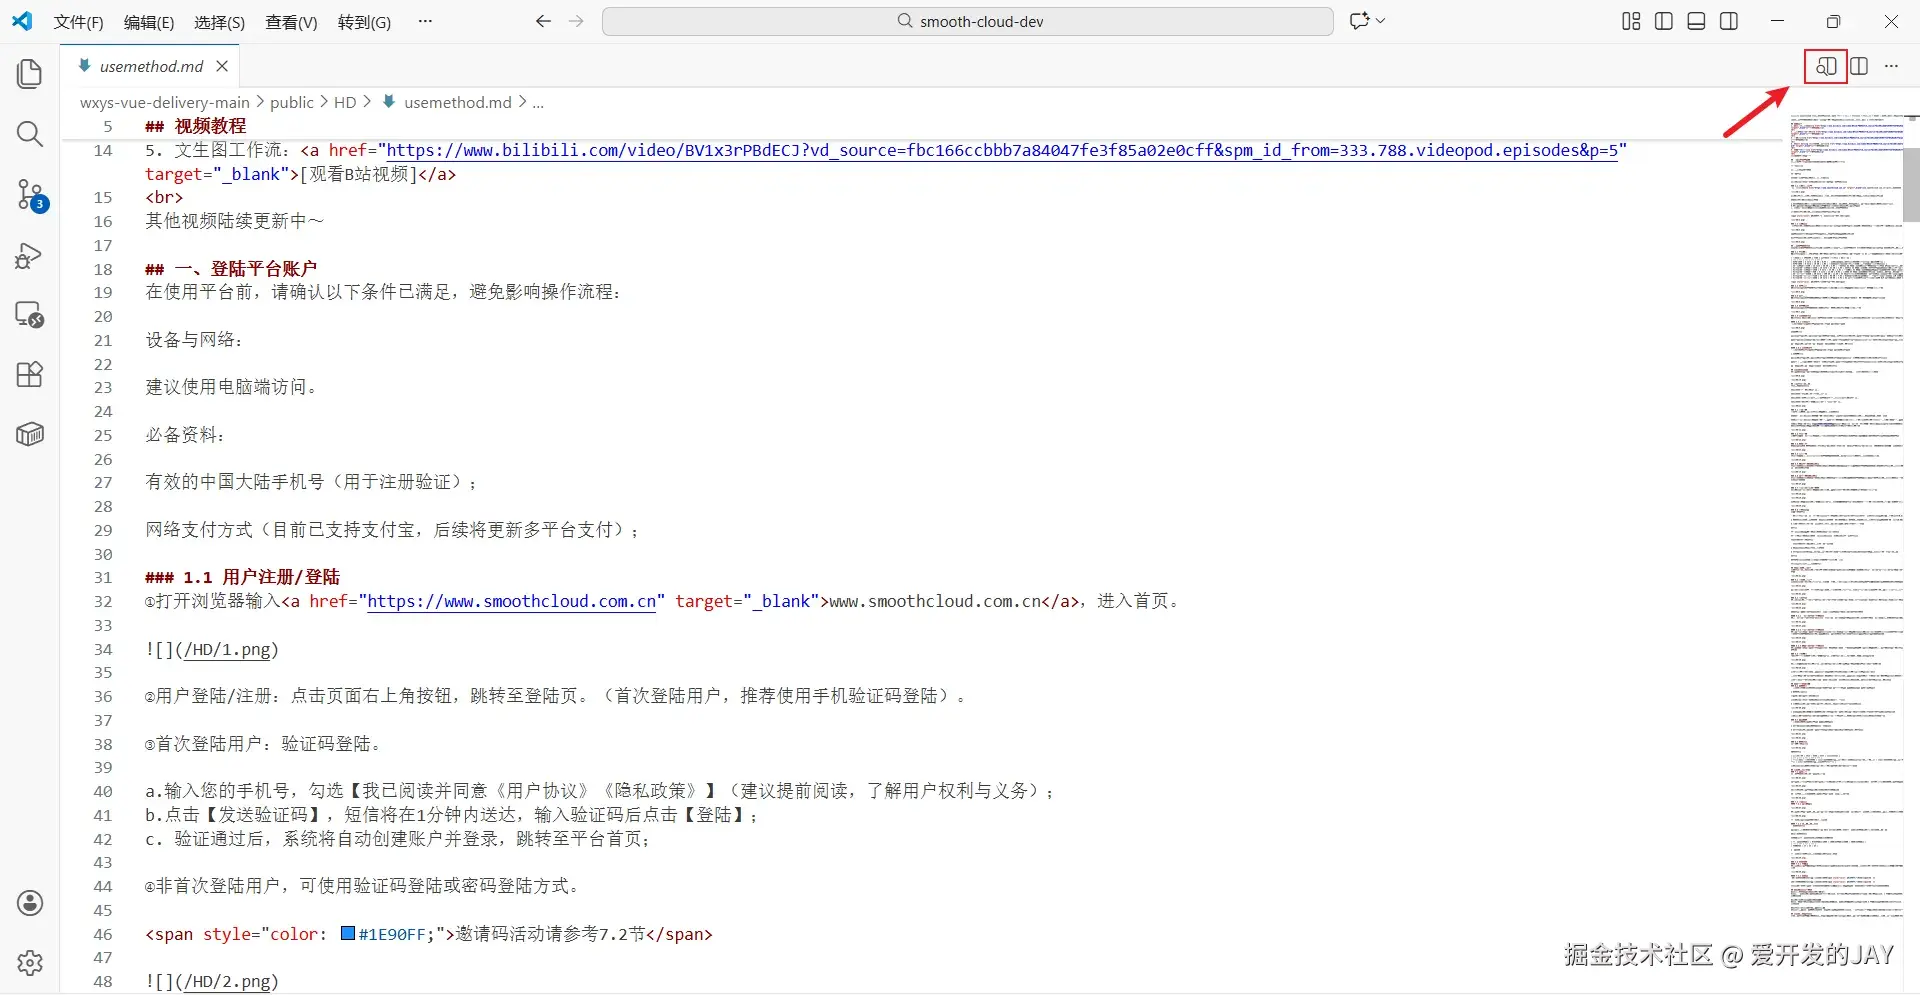Open the Run and Debug view
The image size is (1920, 995).
click(x=29, y=256)
